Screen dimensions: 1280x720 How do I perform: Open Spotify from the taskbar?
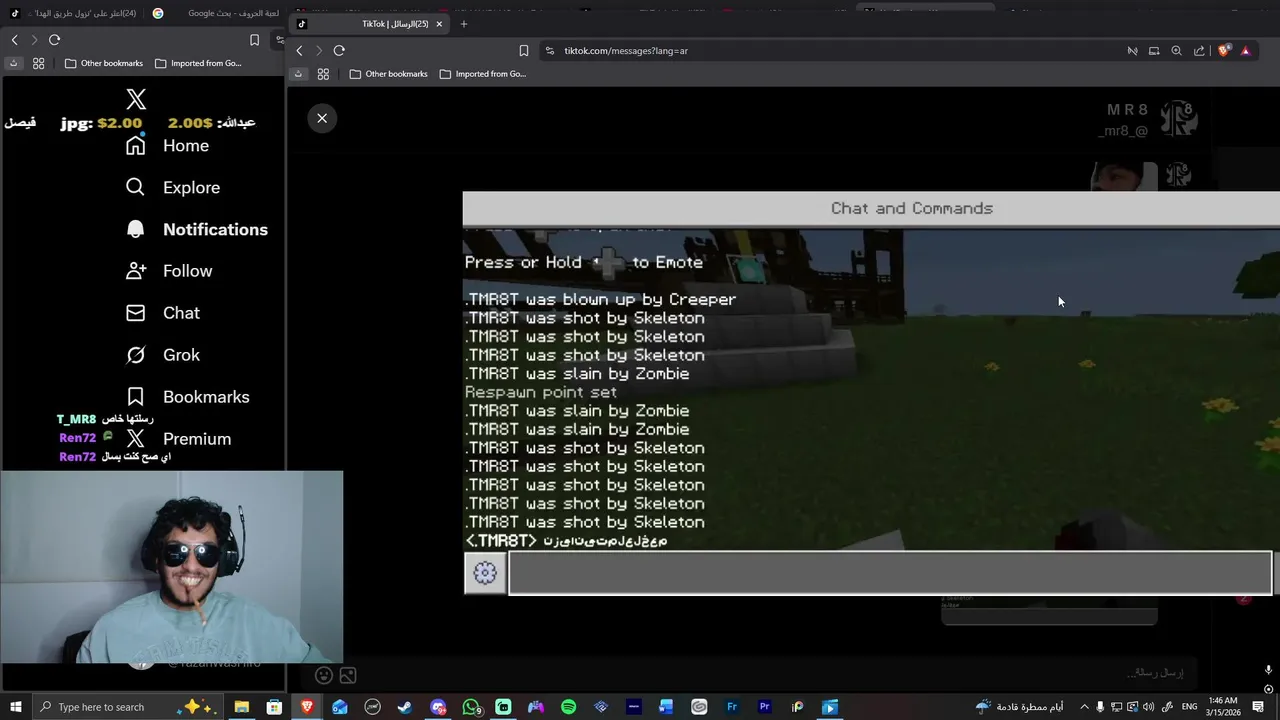pos(569,707)
